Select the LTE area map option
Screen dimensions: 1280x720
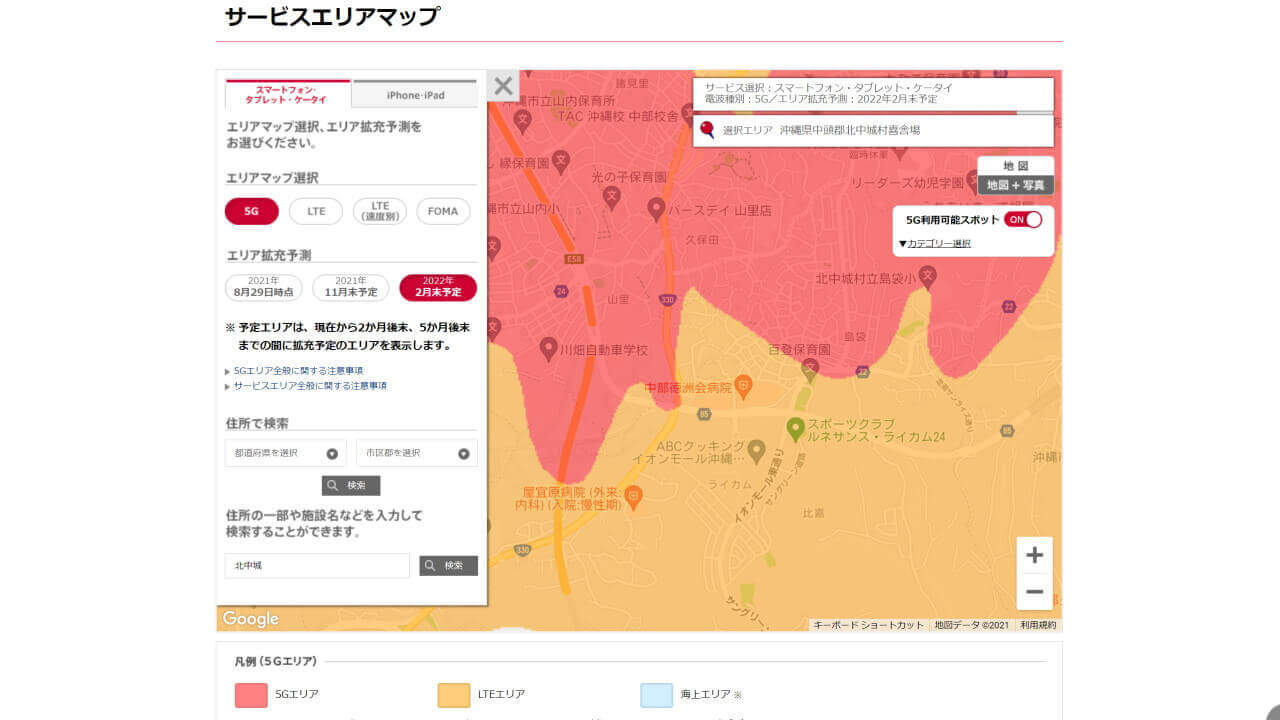(x=315, y=211)
